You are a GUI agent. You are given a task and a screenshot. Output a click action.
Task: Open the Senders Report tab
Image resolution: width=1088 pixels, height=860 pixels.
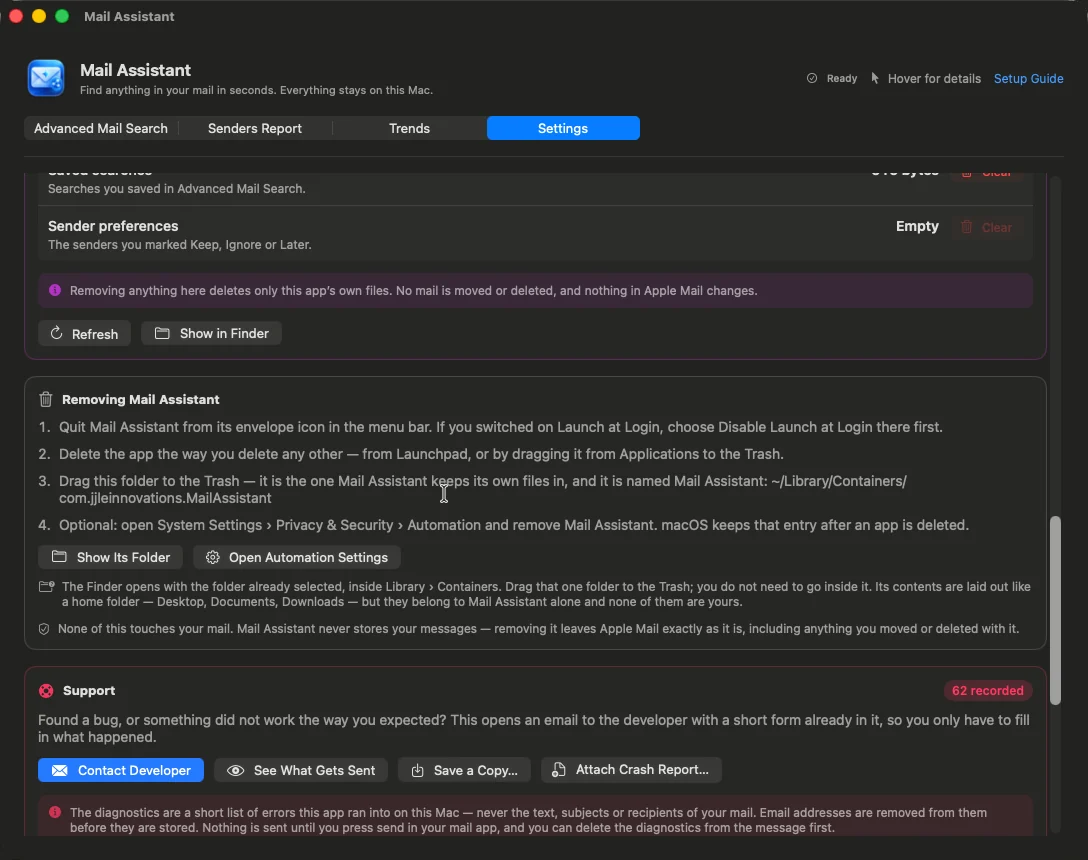click(255, 128)
